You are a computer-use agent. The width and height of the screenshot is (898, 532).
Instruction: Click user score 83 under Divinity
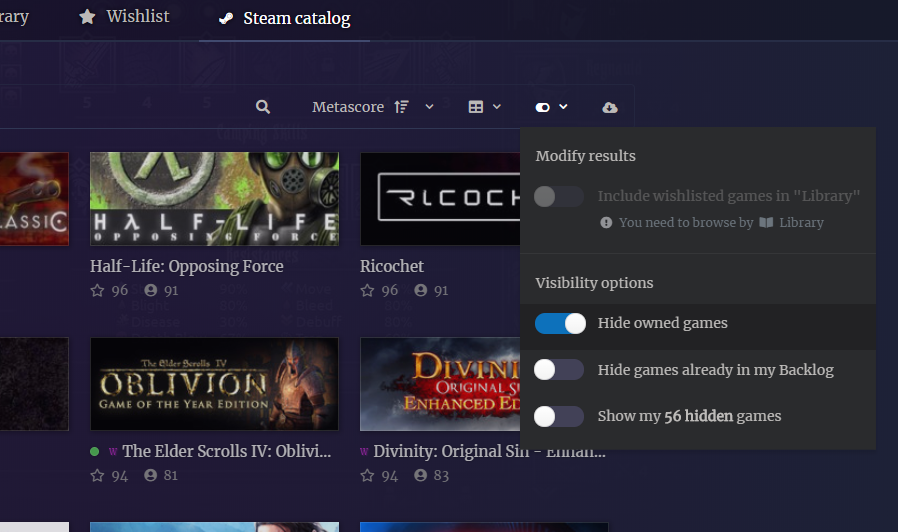[x=441, y=476]
